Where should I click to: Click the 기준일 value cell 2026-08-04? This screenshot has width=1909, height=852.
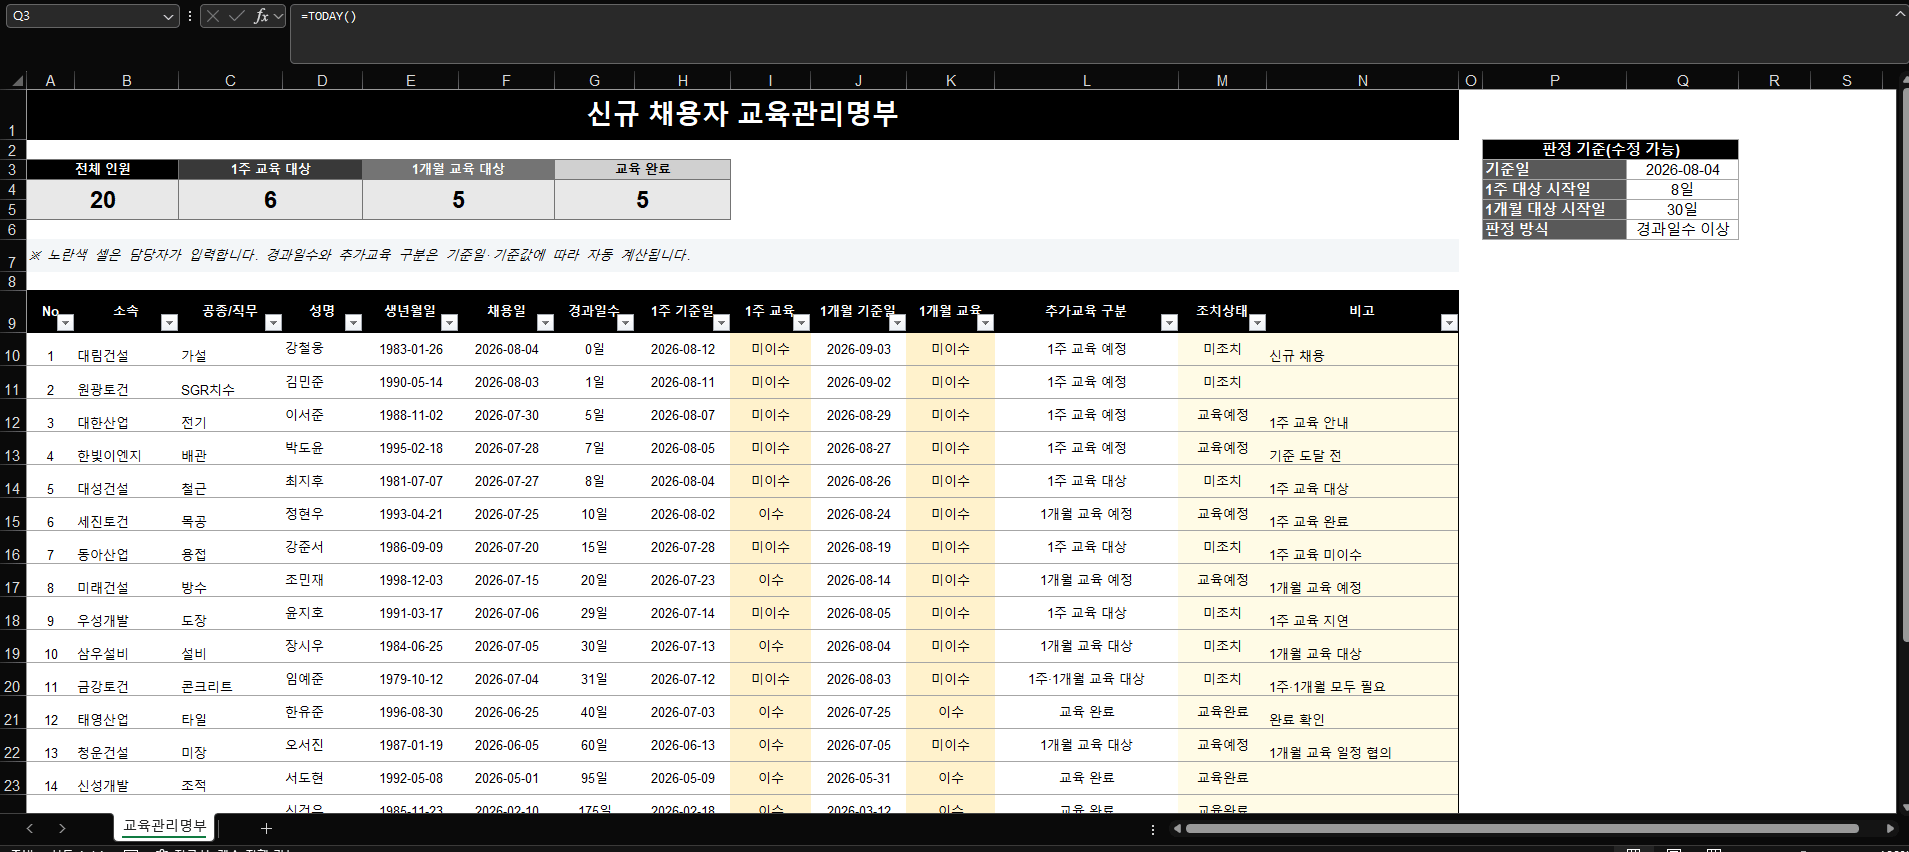tap(1683, 170)
